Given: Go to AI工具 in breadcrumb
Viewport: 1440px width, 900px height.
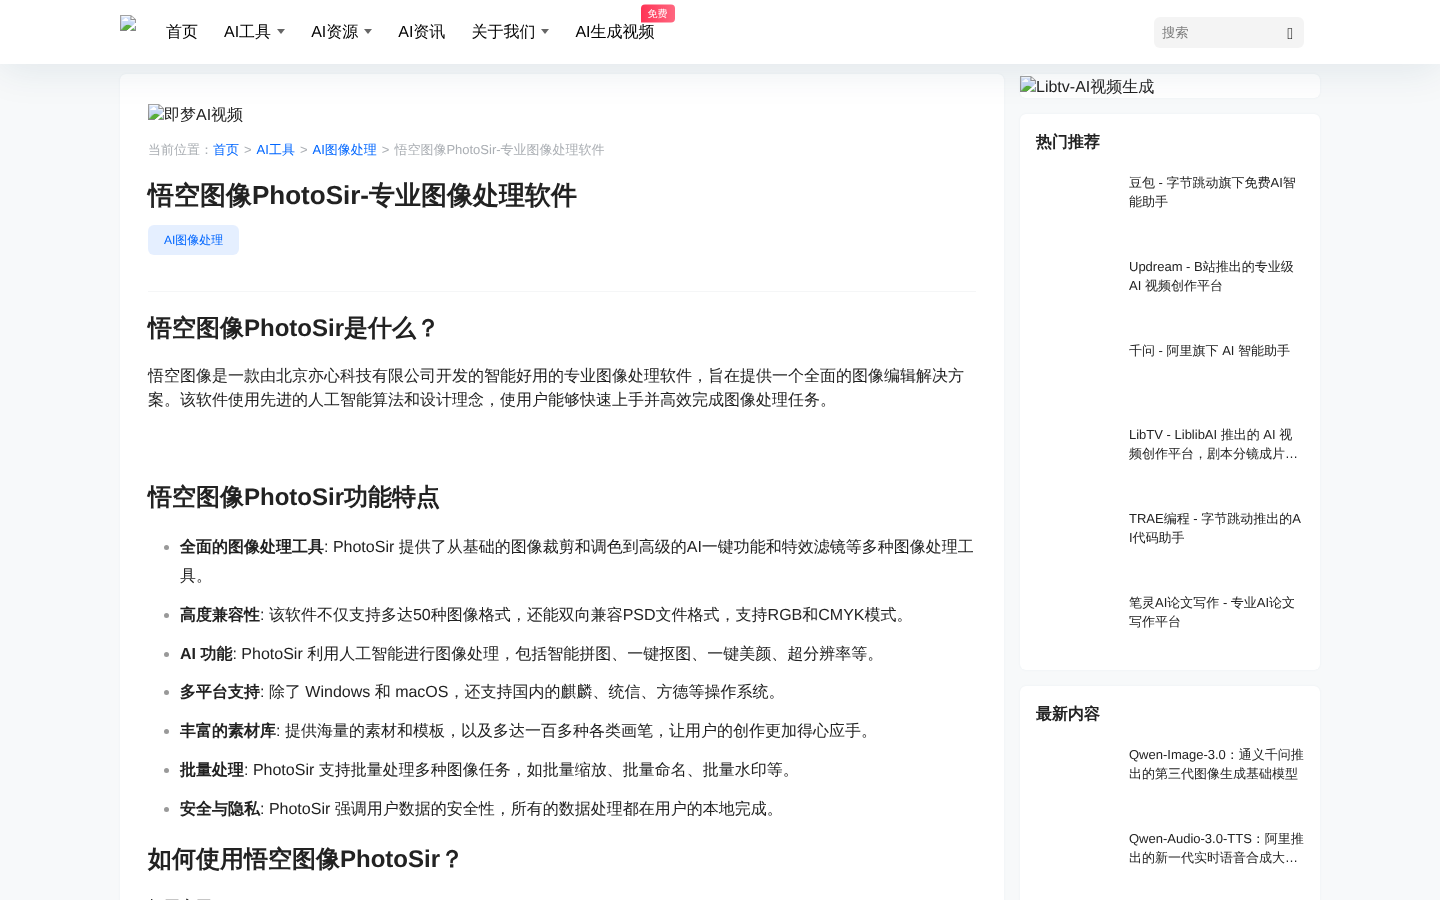Looking at the screenshot, I should point(275,150).
